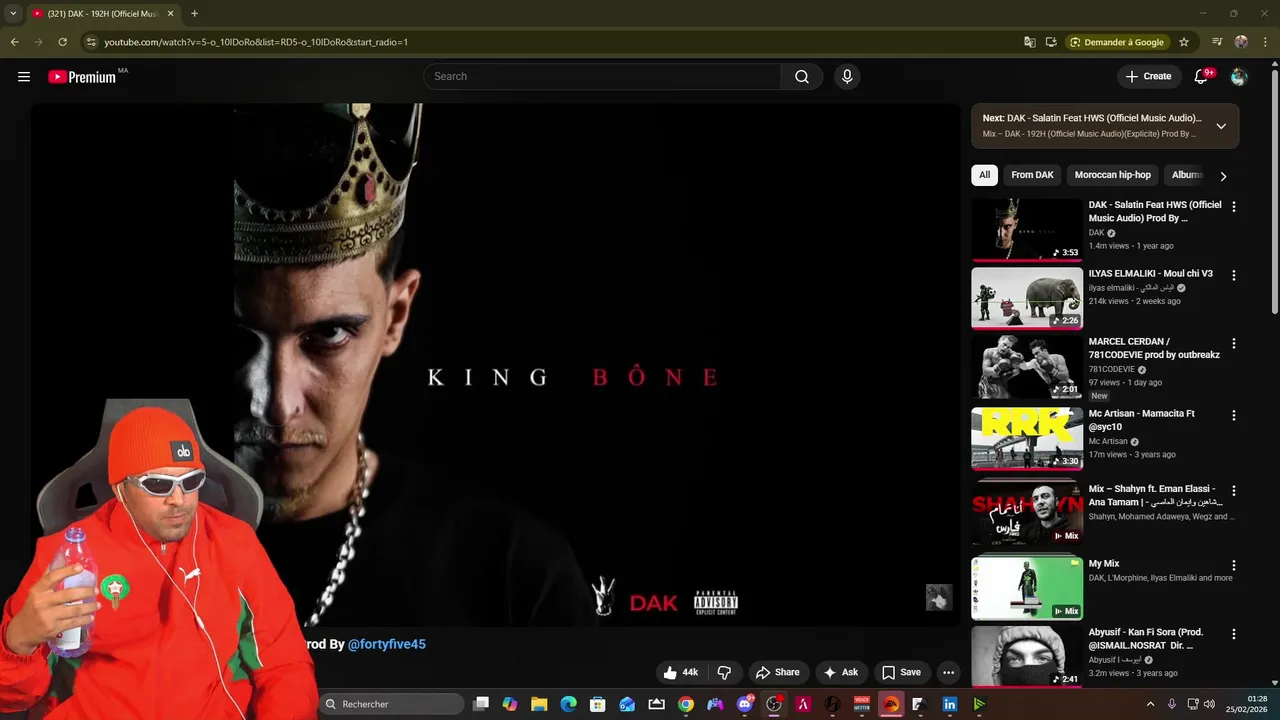Click Demander à Google button
The image size is (1280, 720).
[1117, 42]
